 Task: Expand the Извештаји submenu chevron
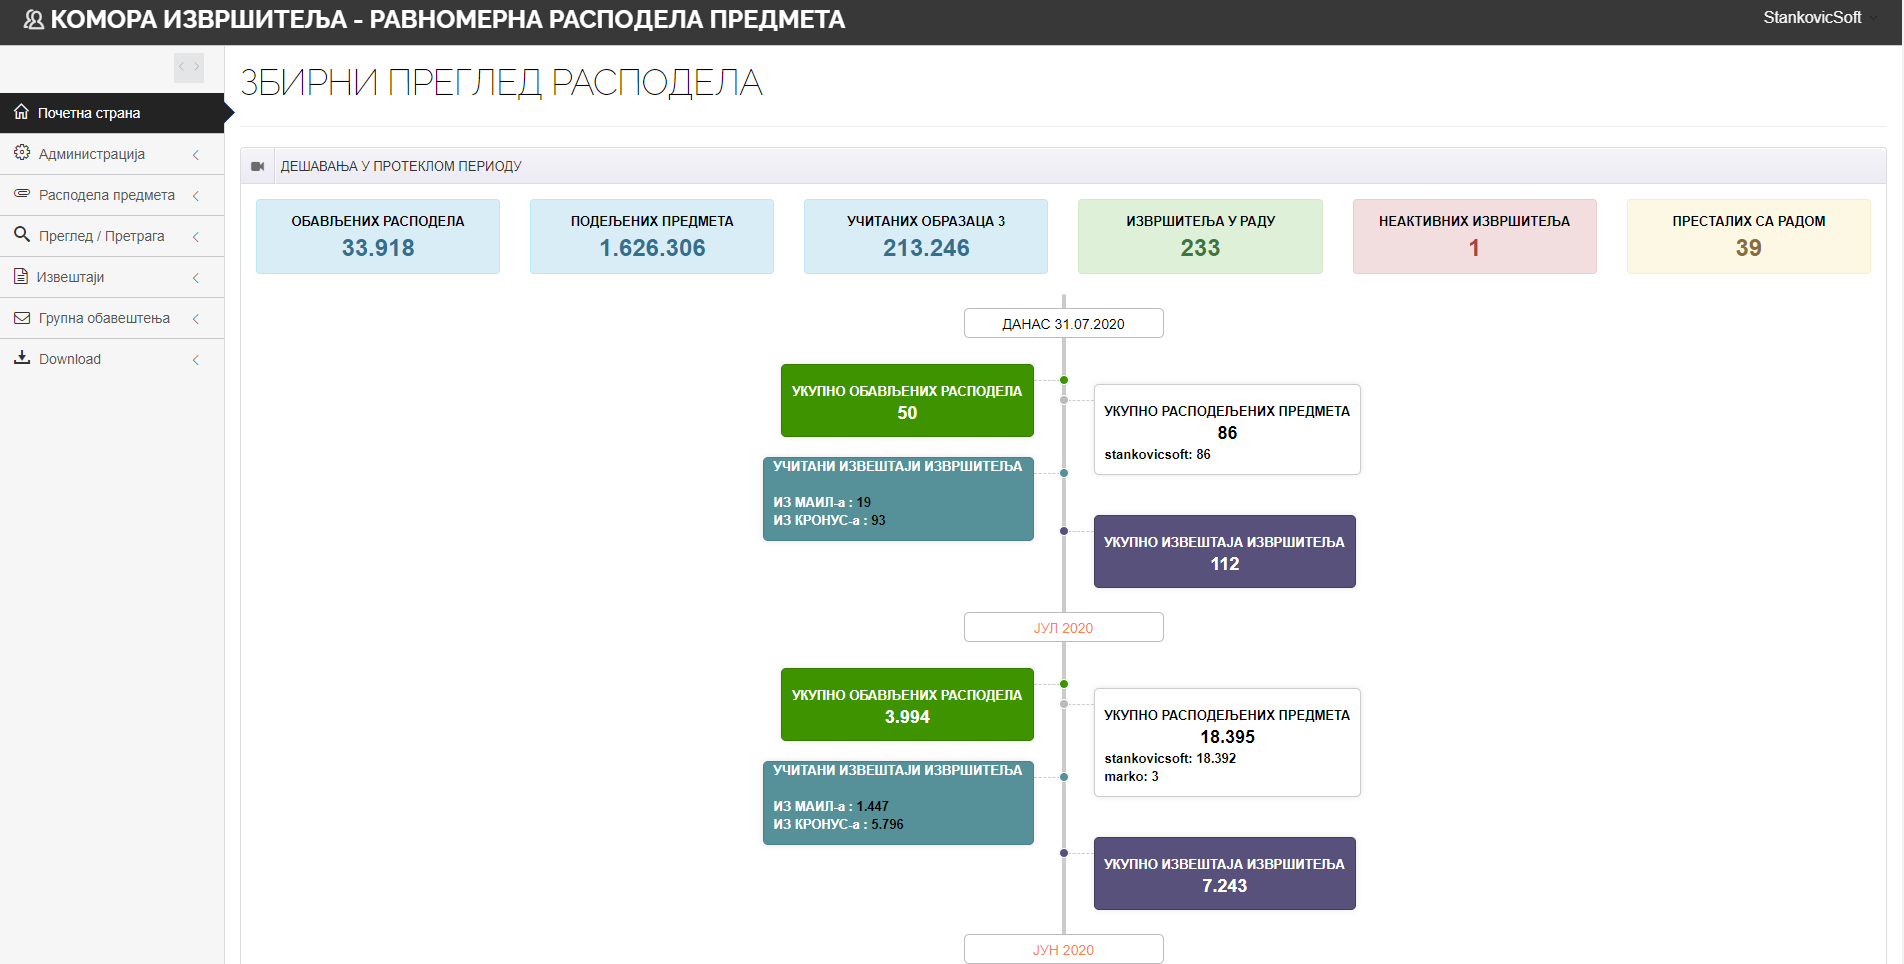[196, 277]
